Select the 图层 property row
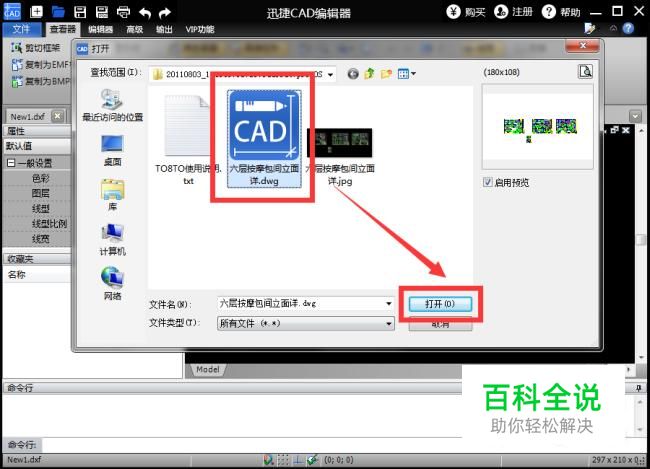Screen dimensions: 650x469 (x=40, y=194)
